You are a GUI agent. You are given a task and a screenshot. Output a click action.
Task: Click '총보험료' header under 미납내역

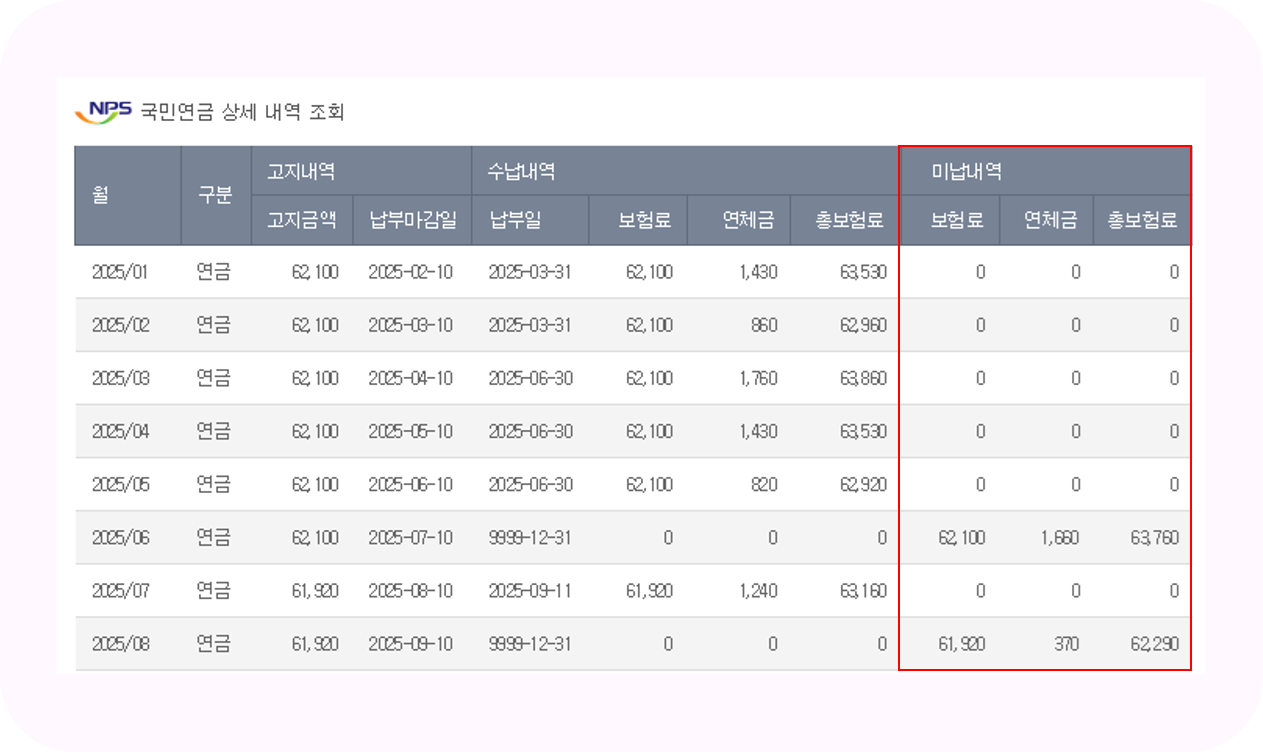1144,221
